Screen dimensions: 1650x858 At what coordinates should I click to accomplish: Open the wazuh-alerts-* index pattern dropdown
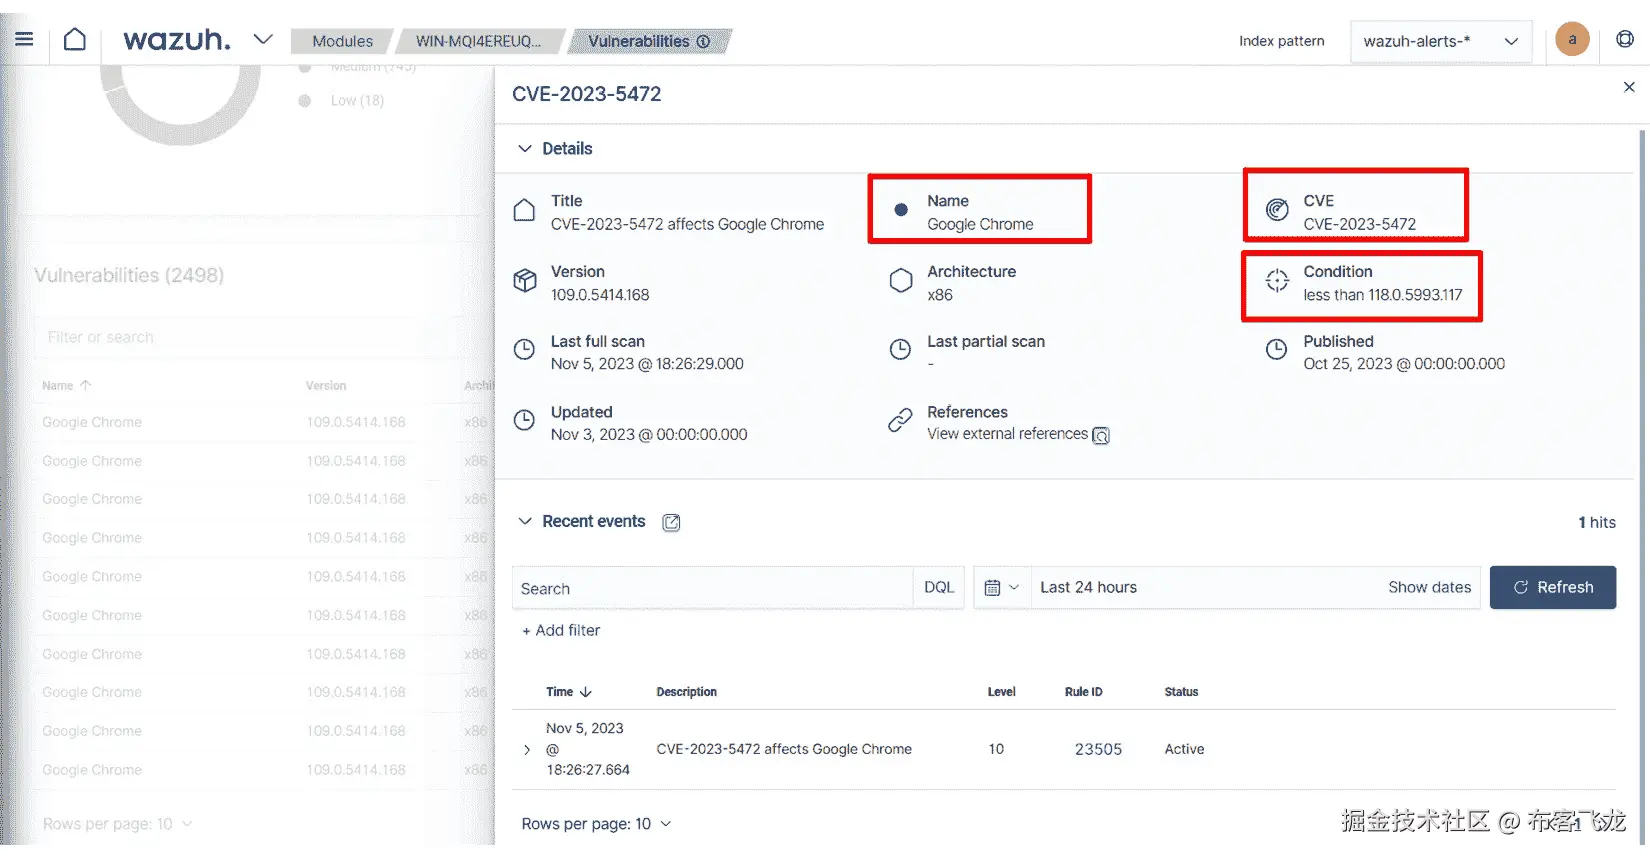coord(1440,41)
